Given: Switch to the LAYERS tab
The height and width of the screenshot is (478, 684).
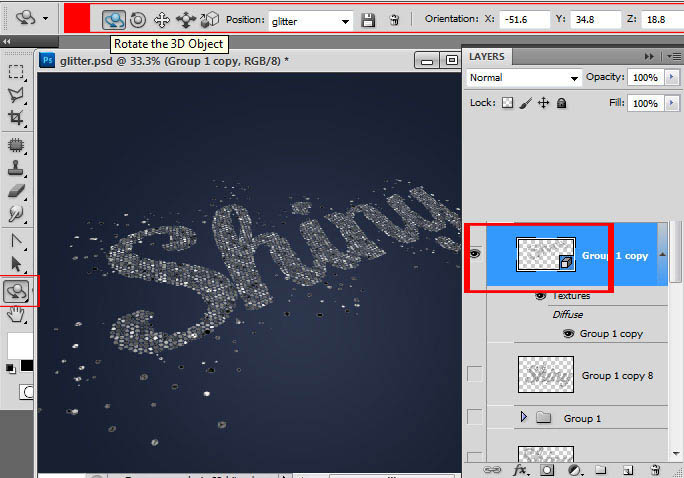Looking at the screenshot, I should tap(487, 57).
